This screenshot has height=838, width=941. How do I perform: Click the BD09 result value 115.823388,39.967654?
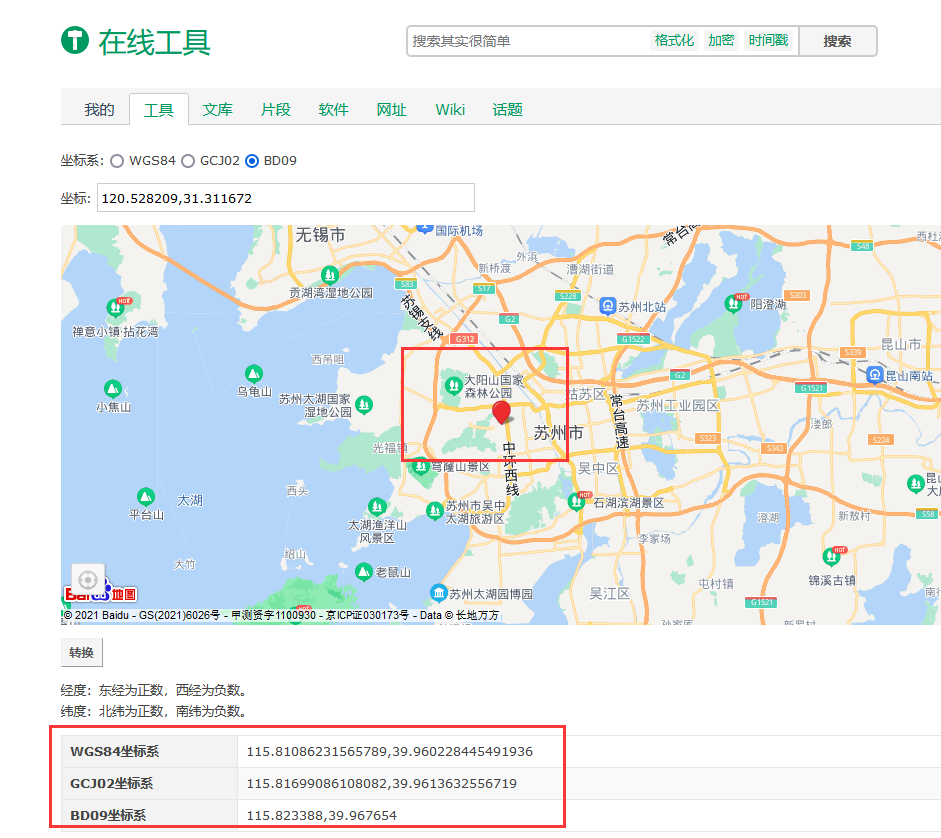tap(322, 815)
